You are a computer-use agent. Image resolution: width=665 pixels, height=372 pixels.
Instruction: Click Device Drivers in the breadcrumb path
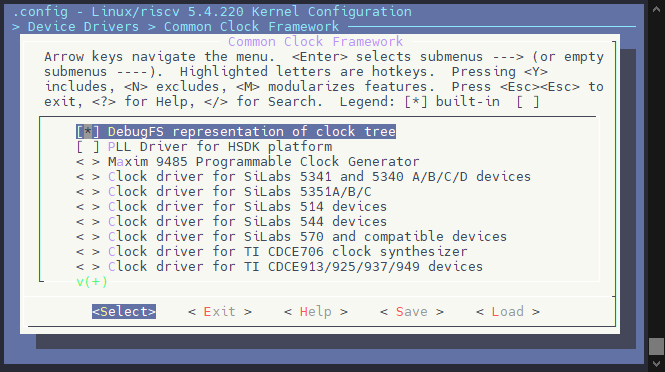click(x=84, y=27)
